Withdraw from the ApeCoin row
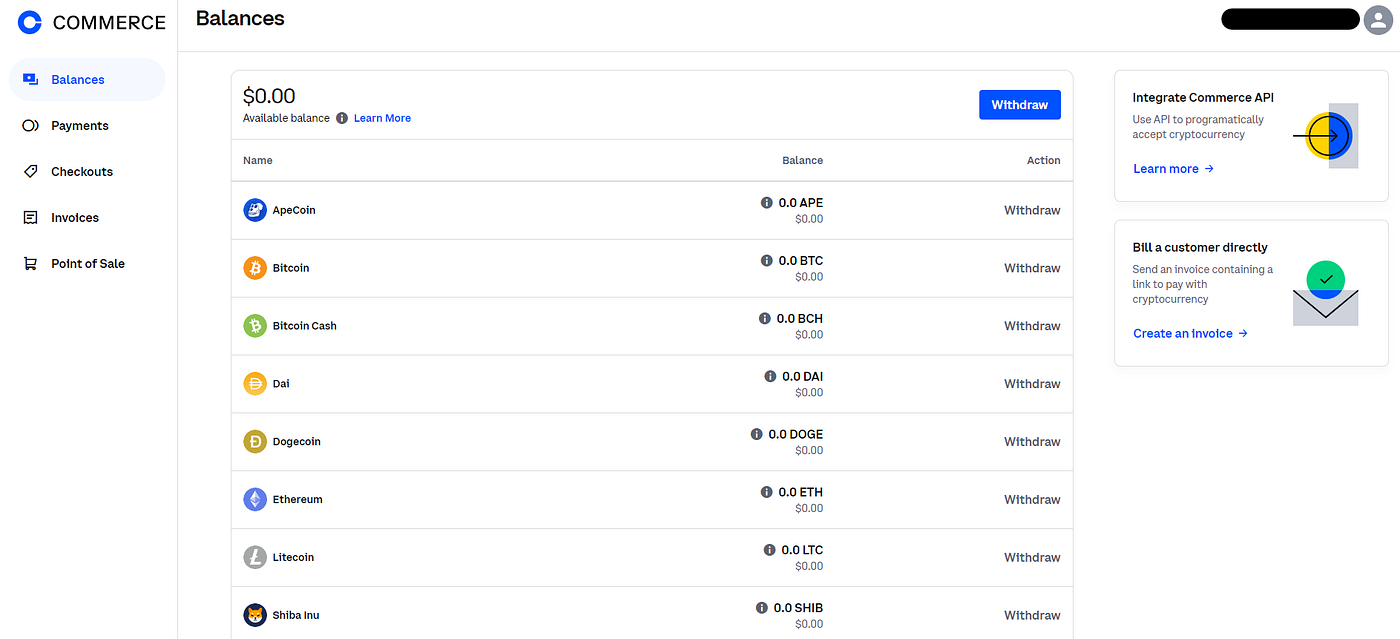Viewport: 1400px width, 639px height. [1032, 210]
